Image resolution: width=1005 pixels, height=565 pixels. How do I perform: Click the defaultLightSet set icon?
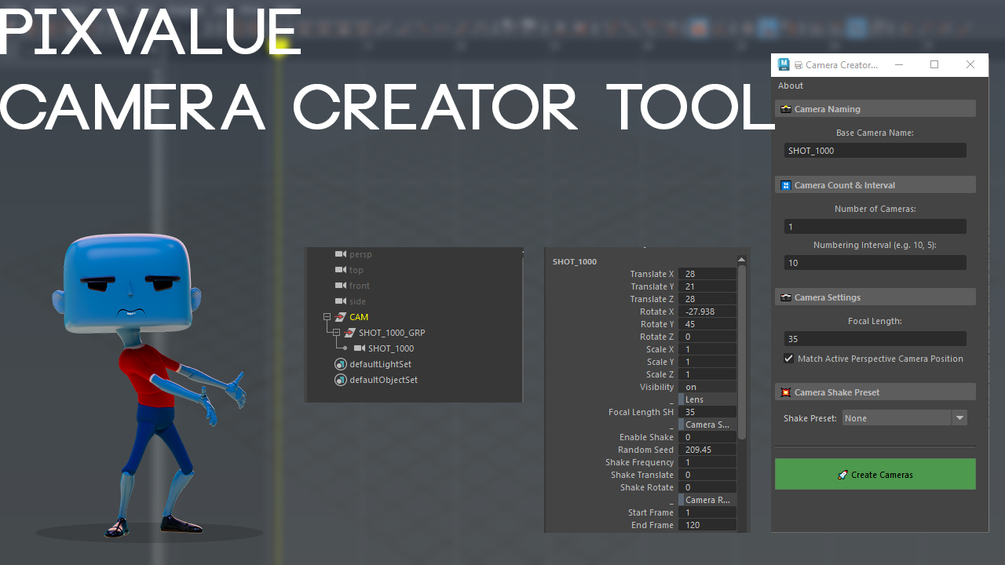340,364
